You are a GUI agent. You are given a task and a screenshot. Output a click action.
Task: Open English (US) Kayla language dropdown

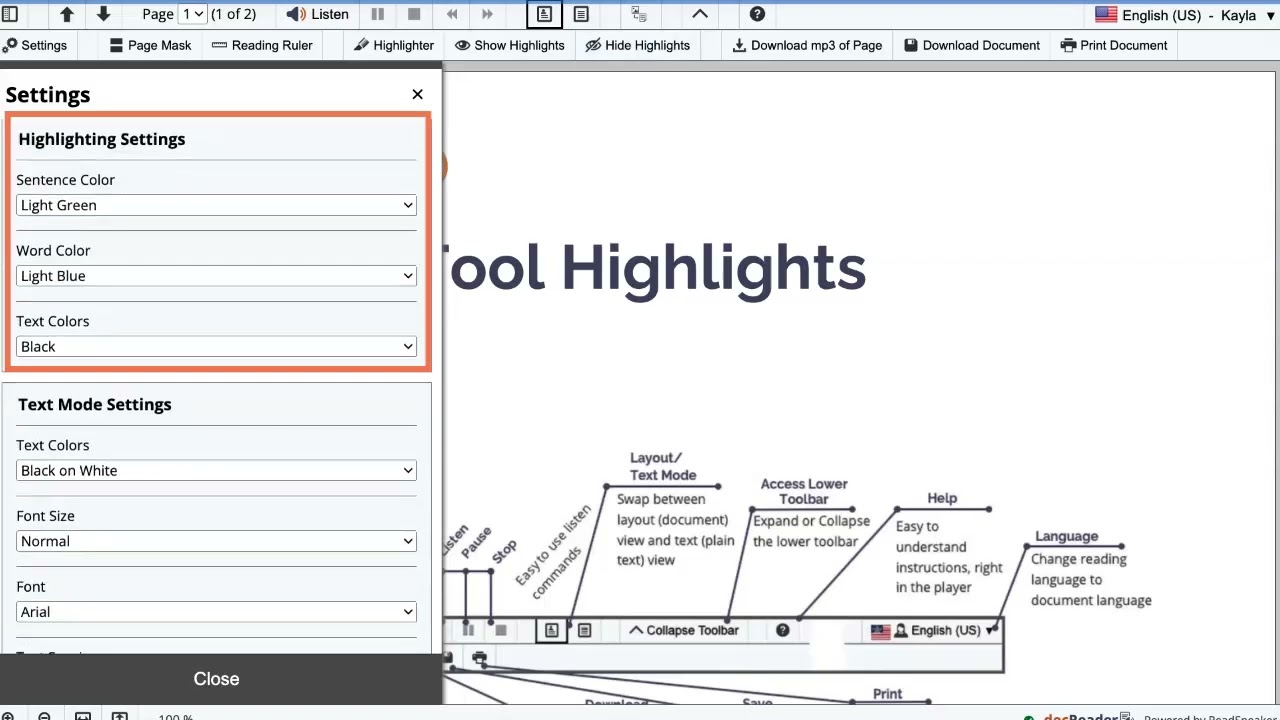1186,15
